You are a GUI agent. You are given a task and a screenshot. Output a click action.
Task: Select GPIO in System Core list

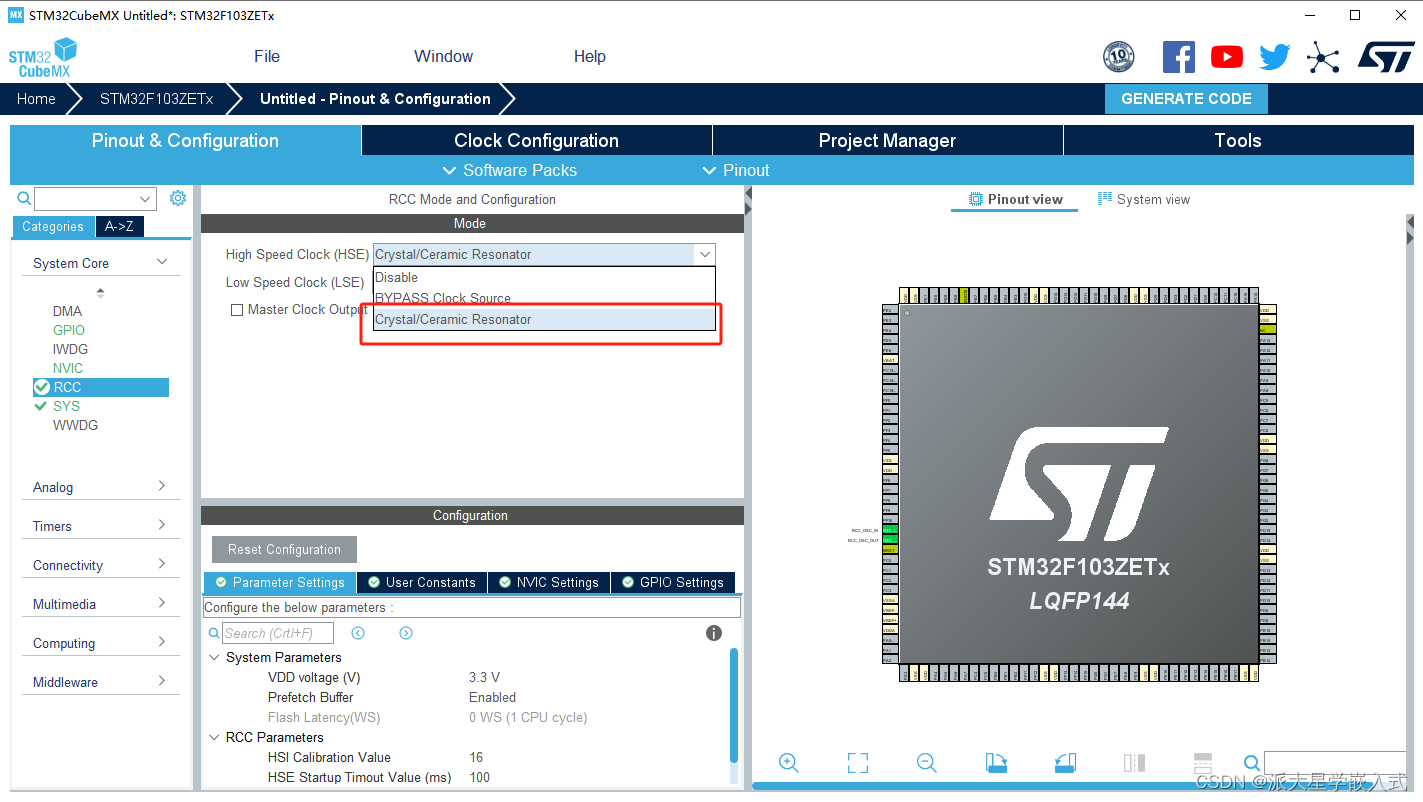pyautogui.click(x=69, y=330)
